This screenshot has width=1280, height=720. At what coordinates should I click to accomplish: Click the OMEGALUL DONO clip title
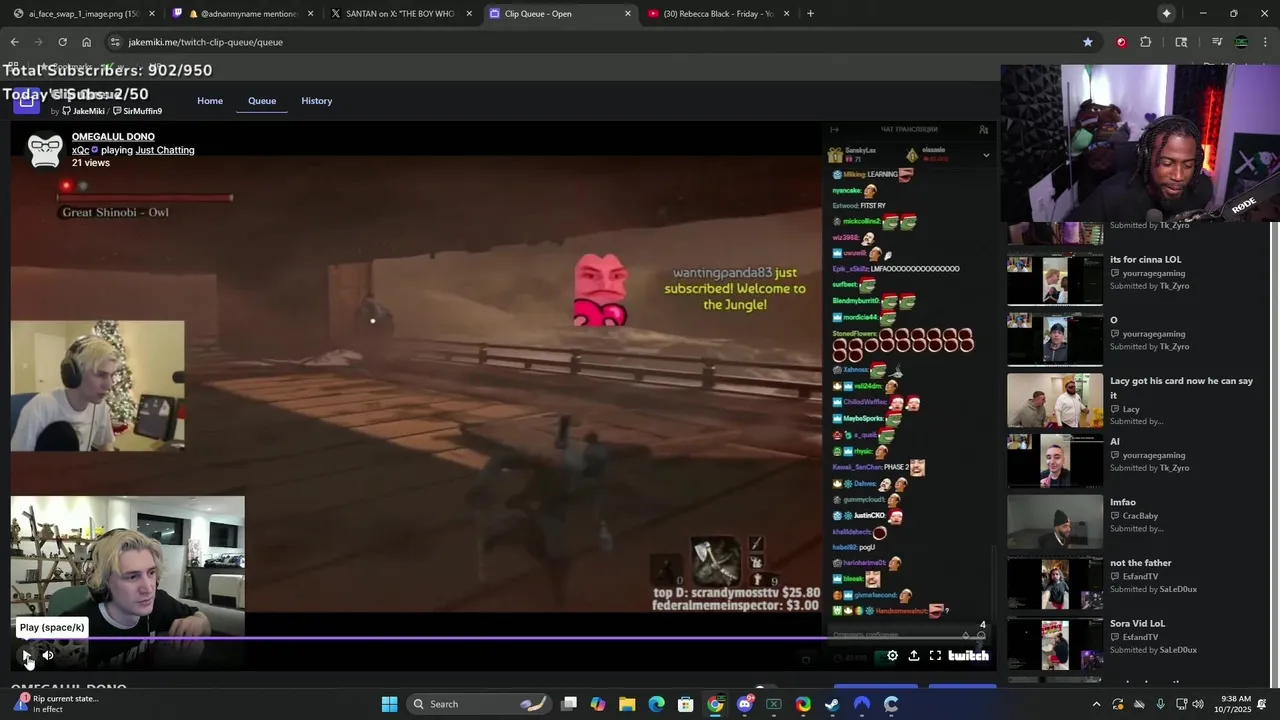[113, 137]
